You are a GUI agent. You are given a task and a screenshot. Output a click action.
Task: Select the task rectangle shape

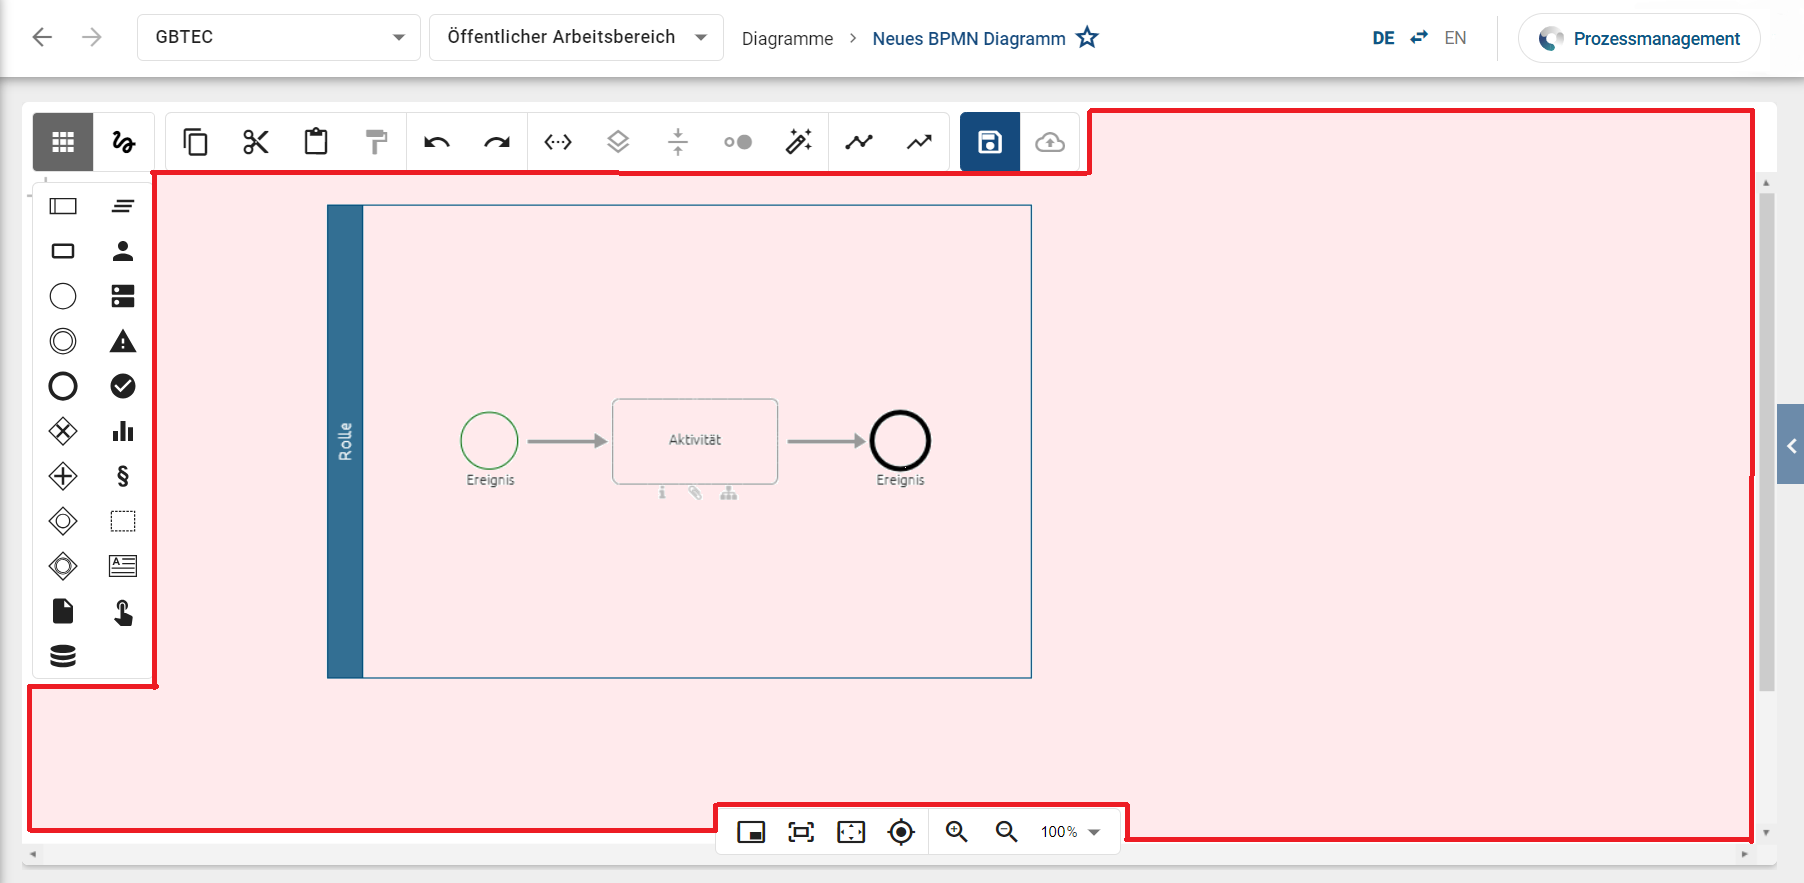click(x=63, y=251)
